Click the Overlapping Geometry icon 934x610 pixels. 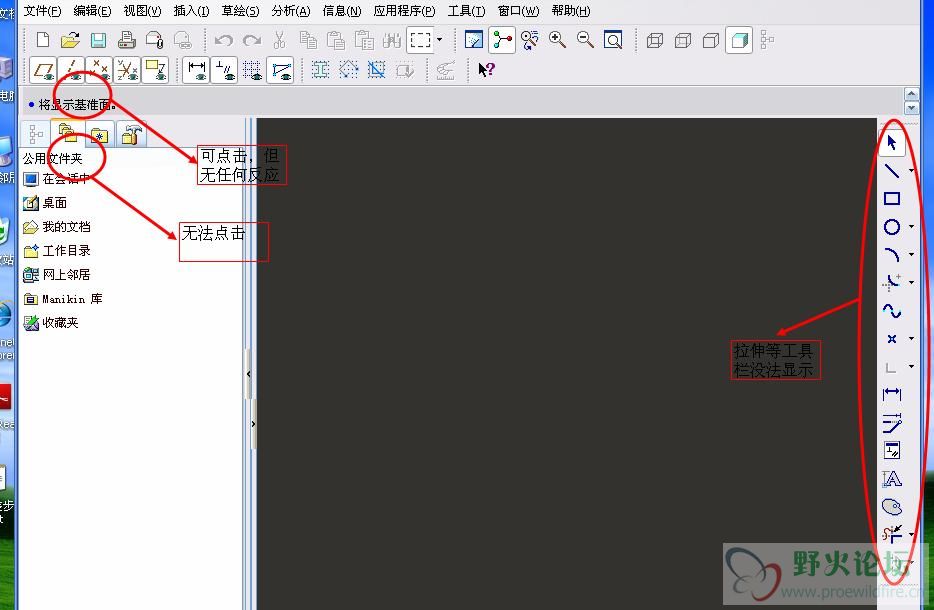376,70
